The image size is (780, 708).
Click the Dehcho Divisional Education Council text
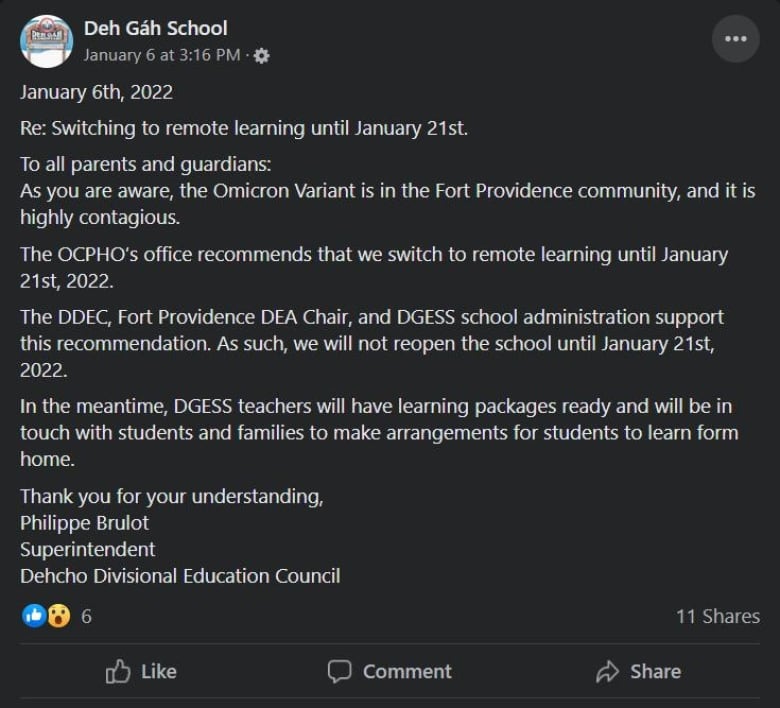180,576
